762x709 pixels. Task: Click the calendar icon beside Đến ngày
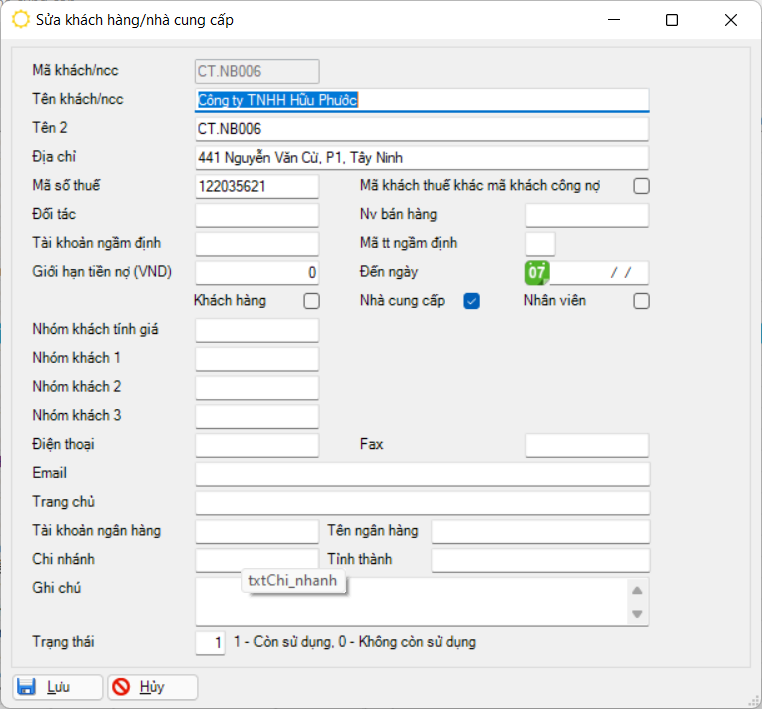click(x=537, y=273)
